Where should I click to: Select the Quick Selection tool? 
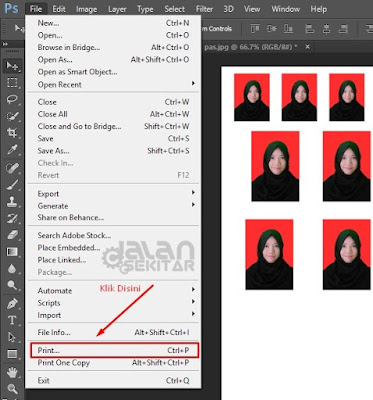(x=12, y=116)
